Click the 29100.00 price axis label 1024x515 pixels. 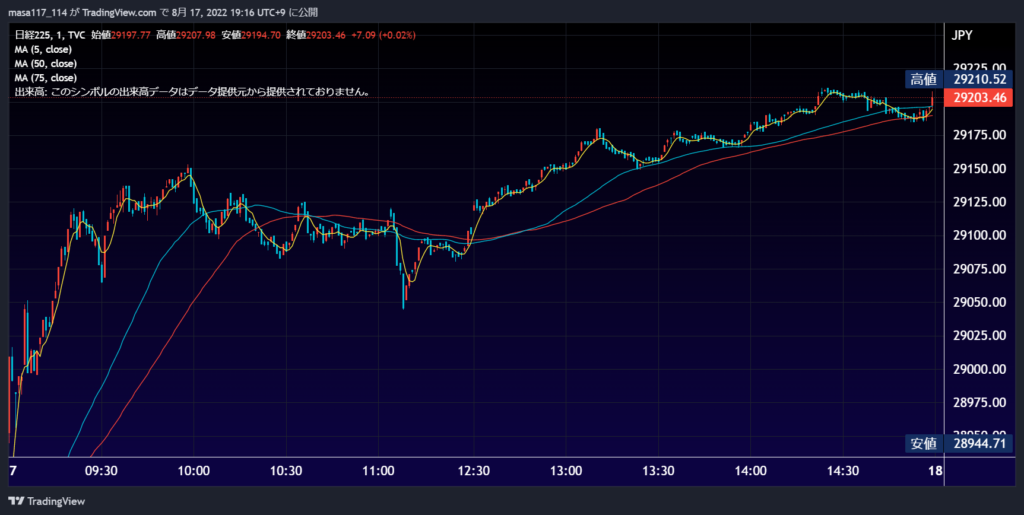click(x=980, y=235)
